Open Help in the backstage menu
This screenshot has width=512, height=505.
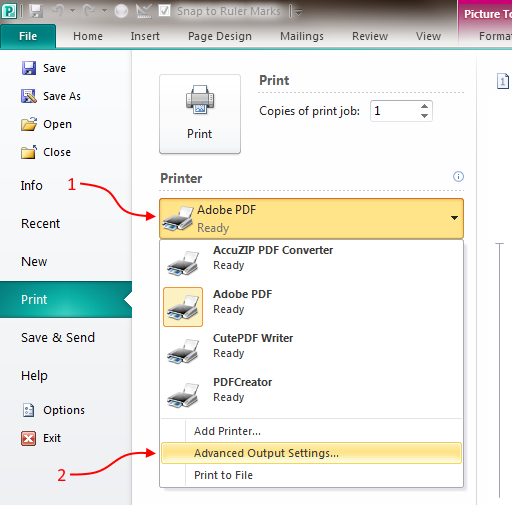coord(34,376)
